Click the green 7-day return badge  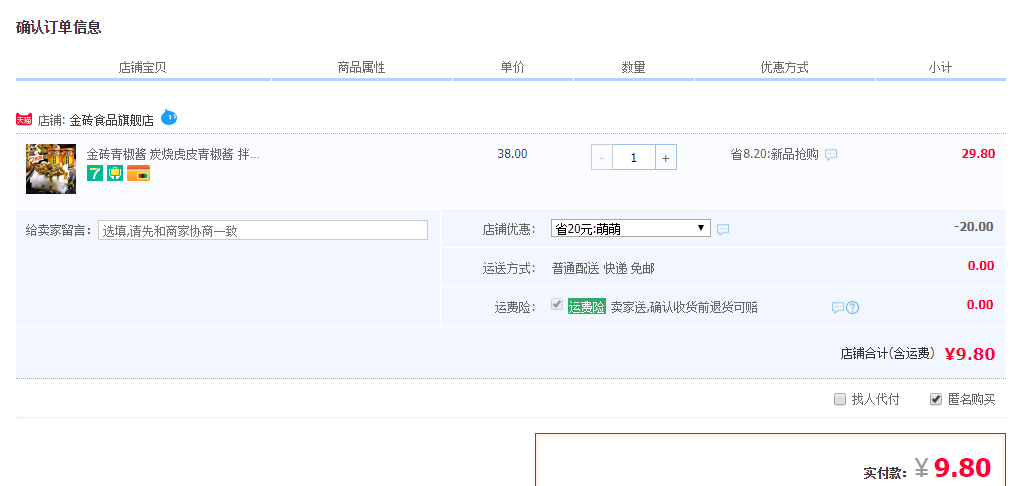(x=95, y=173)
